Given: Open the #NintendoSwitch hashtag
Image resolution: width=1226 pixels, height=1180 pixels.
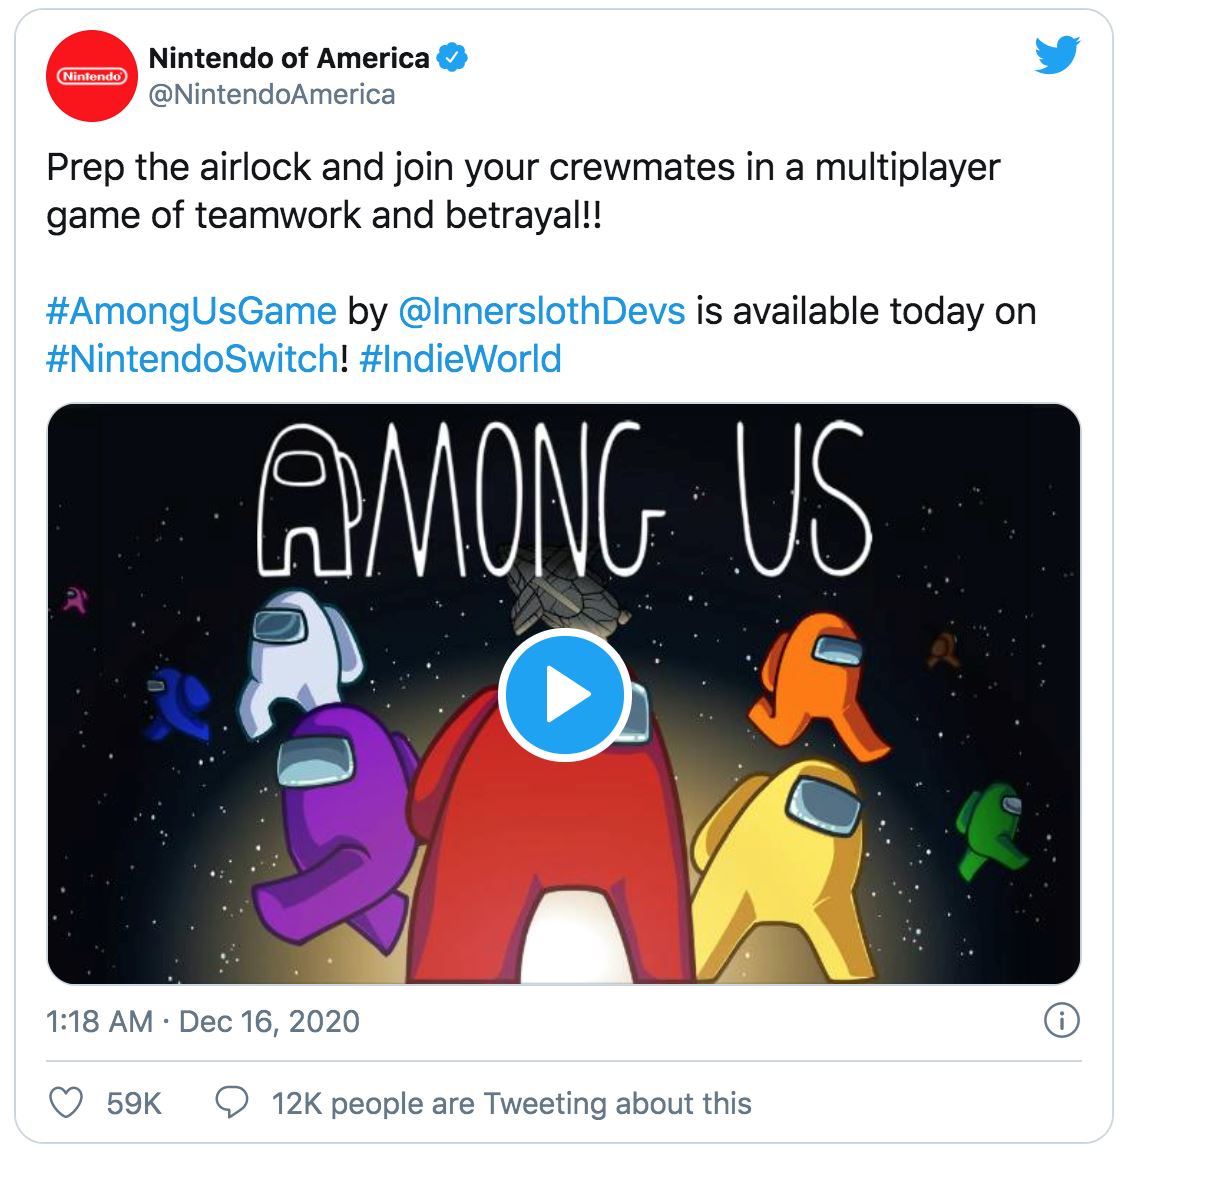Looking at the screenshot, I should tap(192, 359).
